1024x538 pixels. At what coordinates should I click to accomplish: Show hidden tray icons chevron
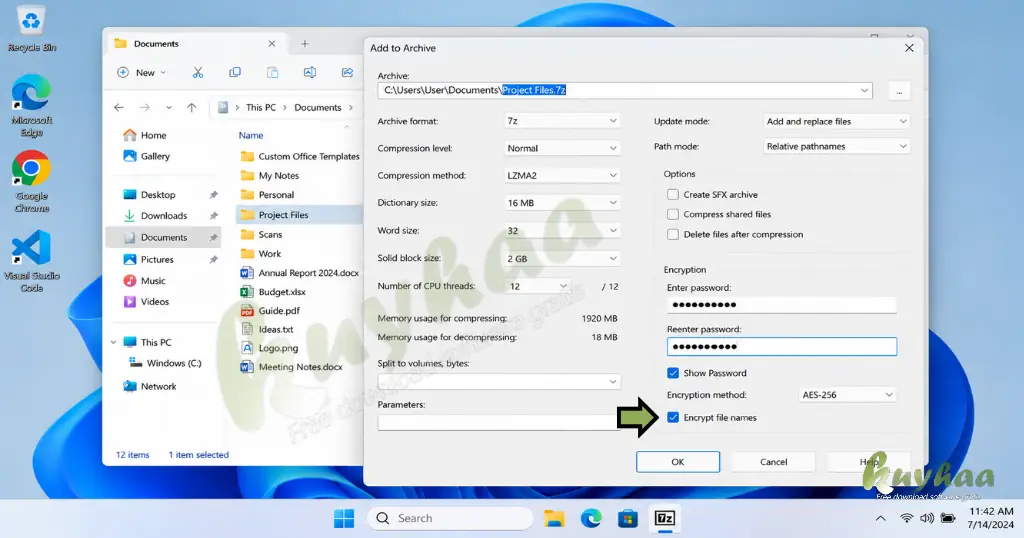click(880, 518)
